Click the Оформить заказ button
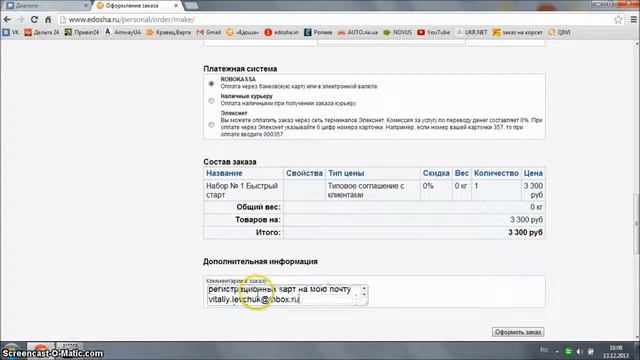The image size is (640, 360). pyautogui.click(x=518, y=332)
